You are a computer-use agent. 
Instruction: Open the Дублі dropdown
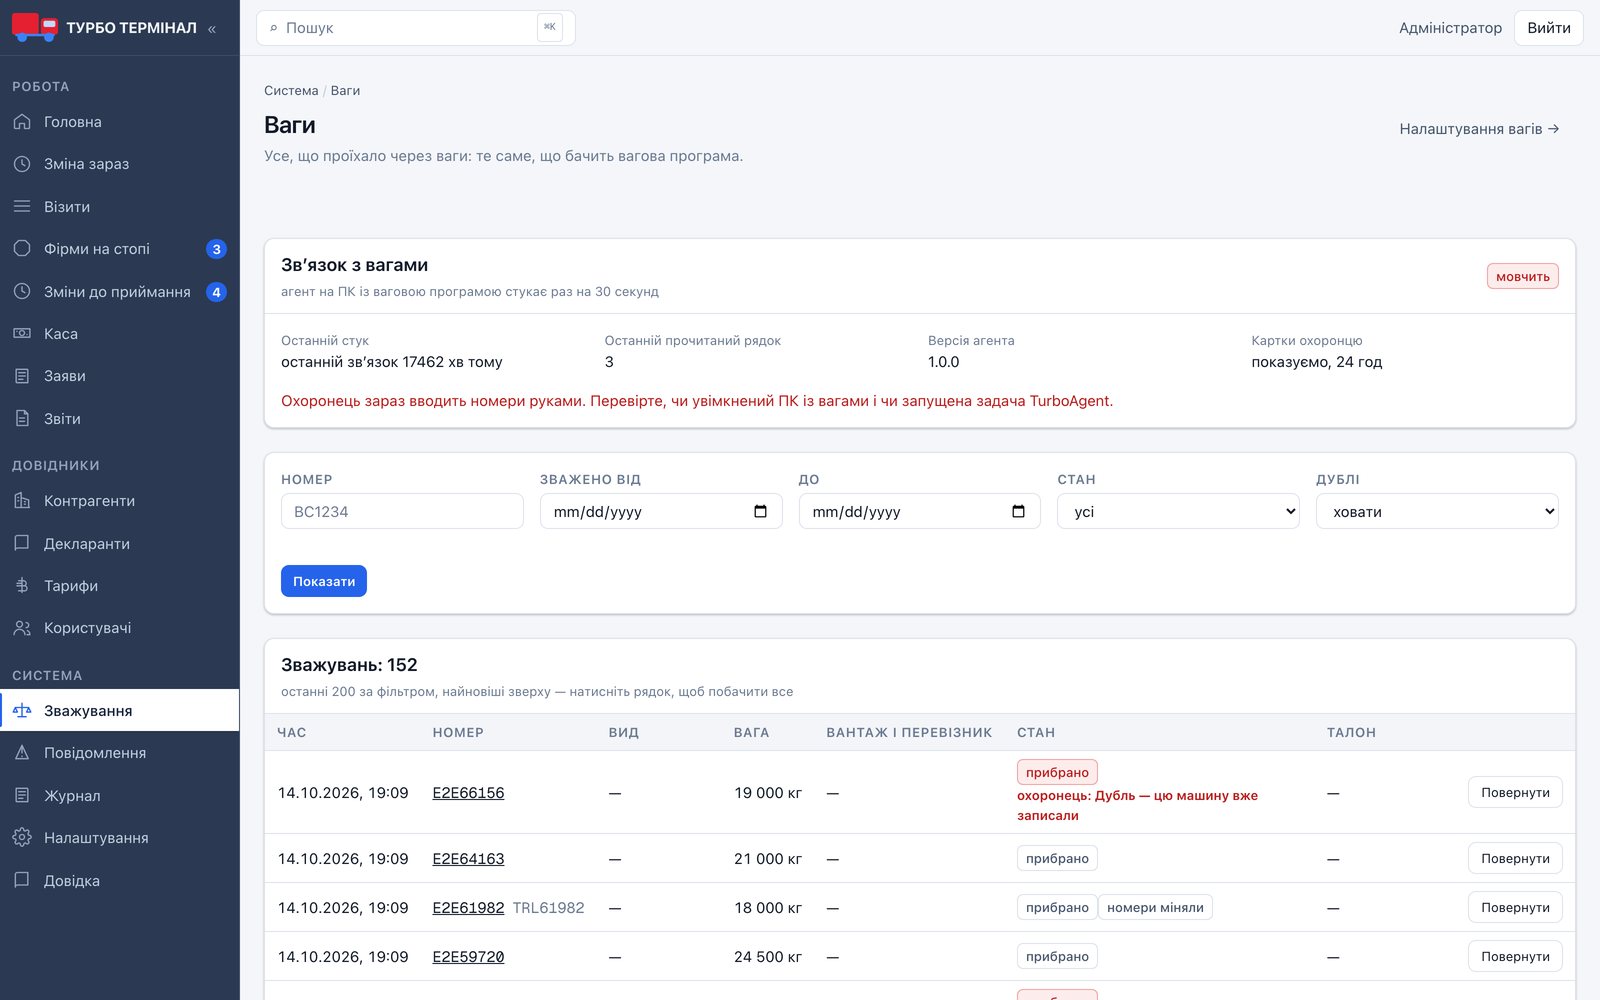pos(1437,511)
